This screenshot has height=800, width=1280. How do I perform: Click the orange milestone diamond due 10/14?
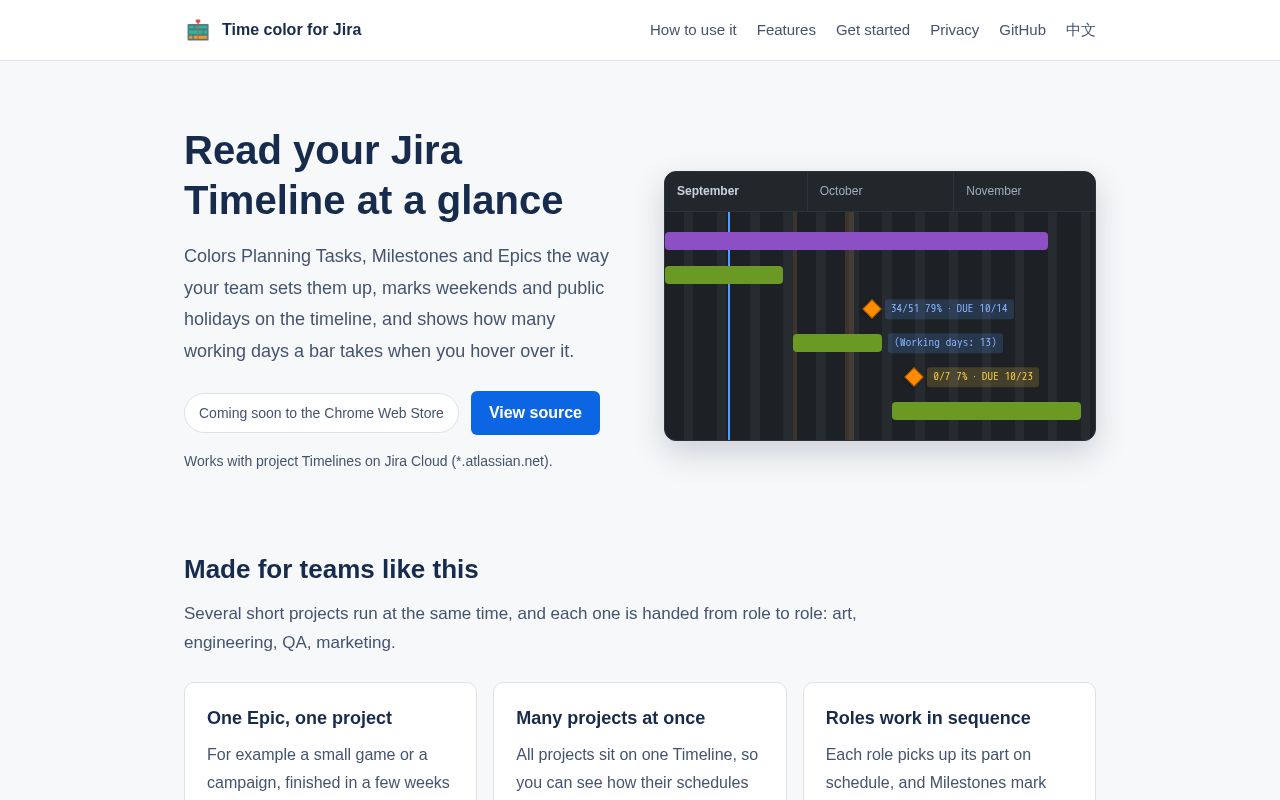tap(872, 309)
